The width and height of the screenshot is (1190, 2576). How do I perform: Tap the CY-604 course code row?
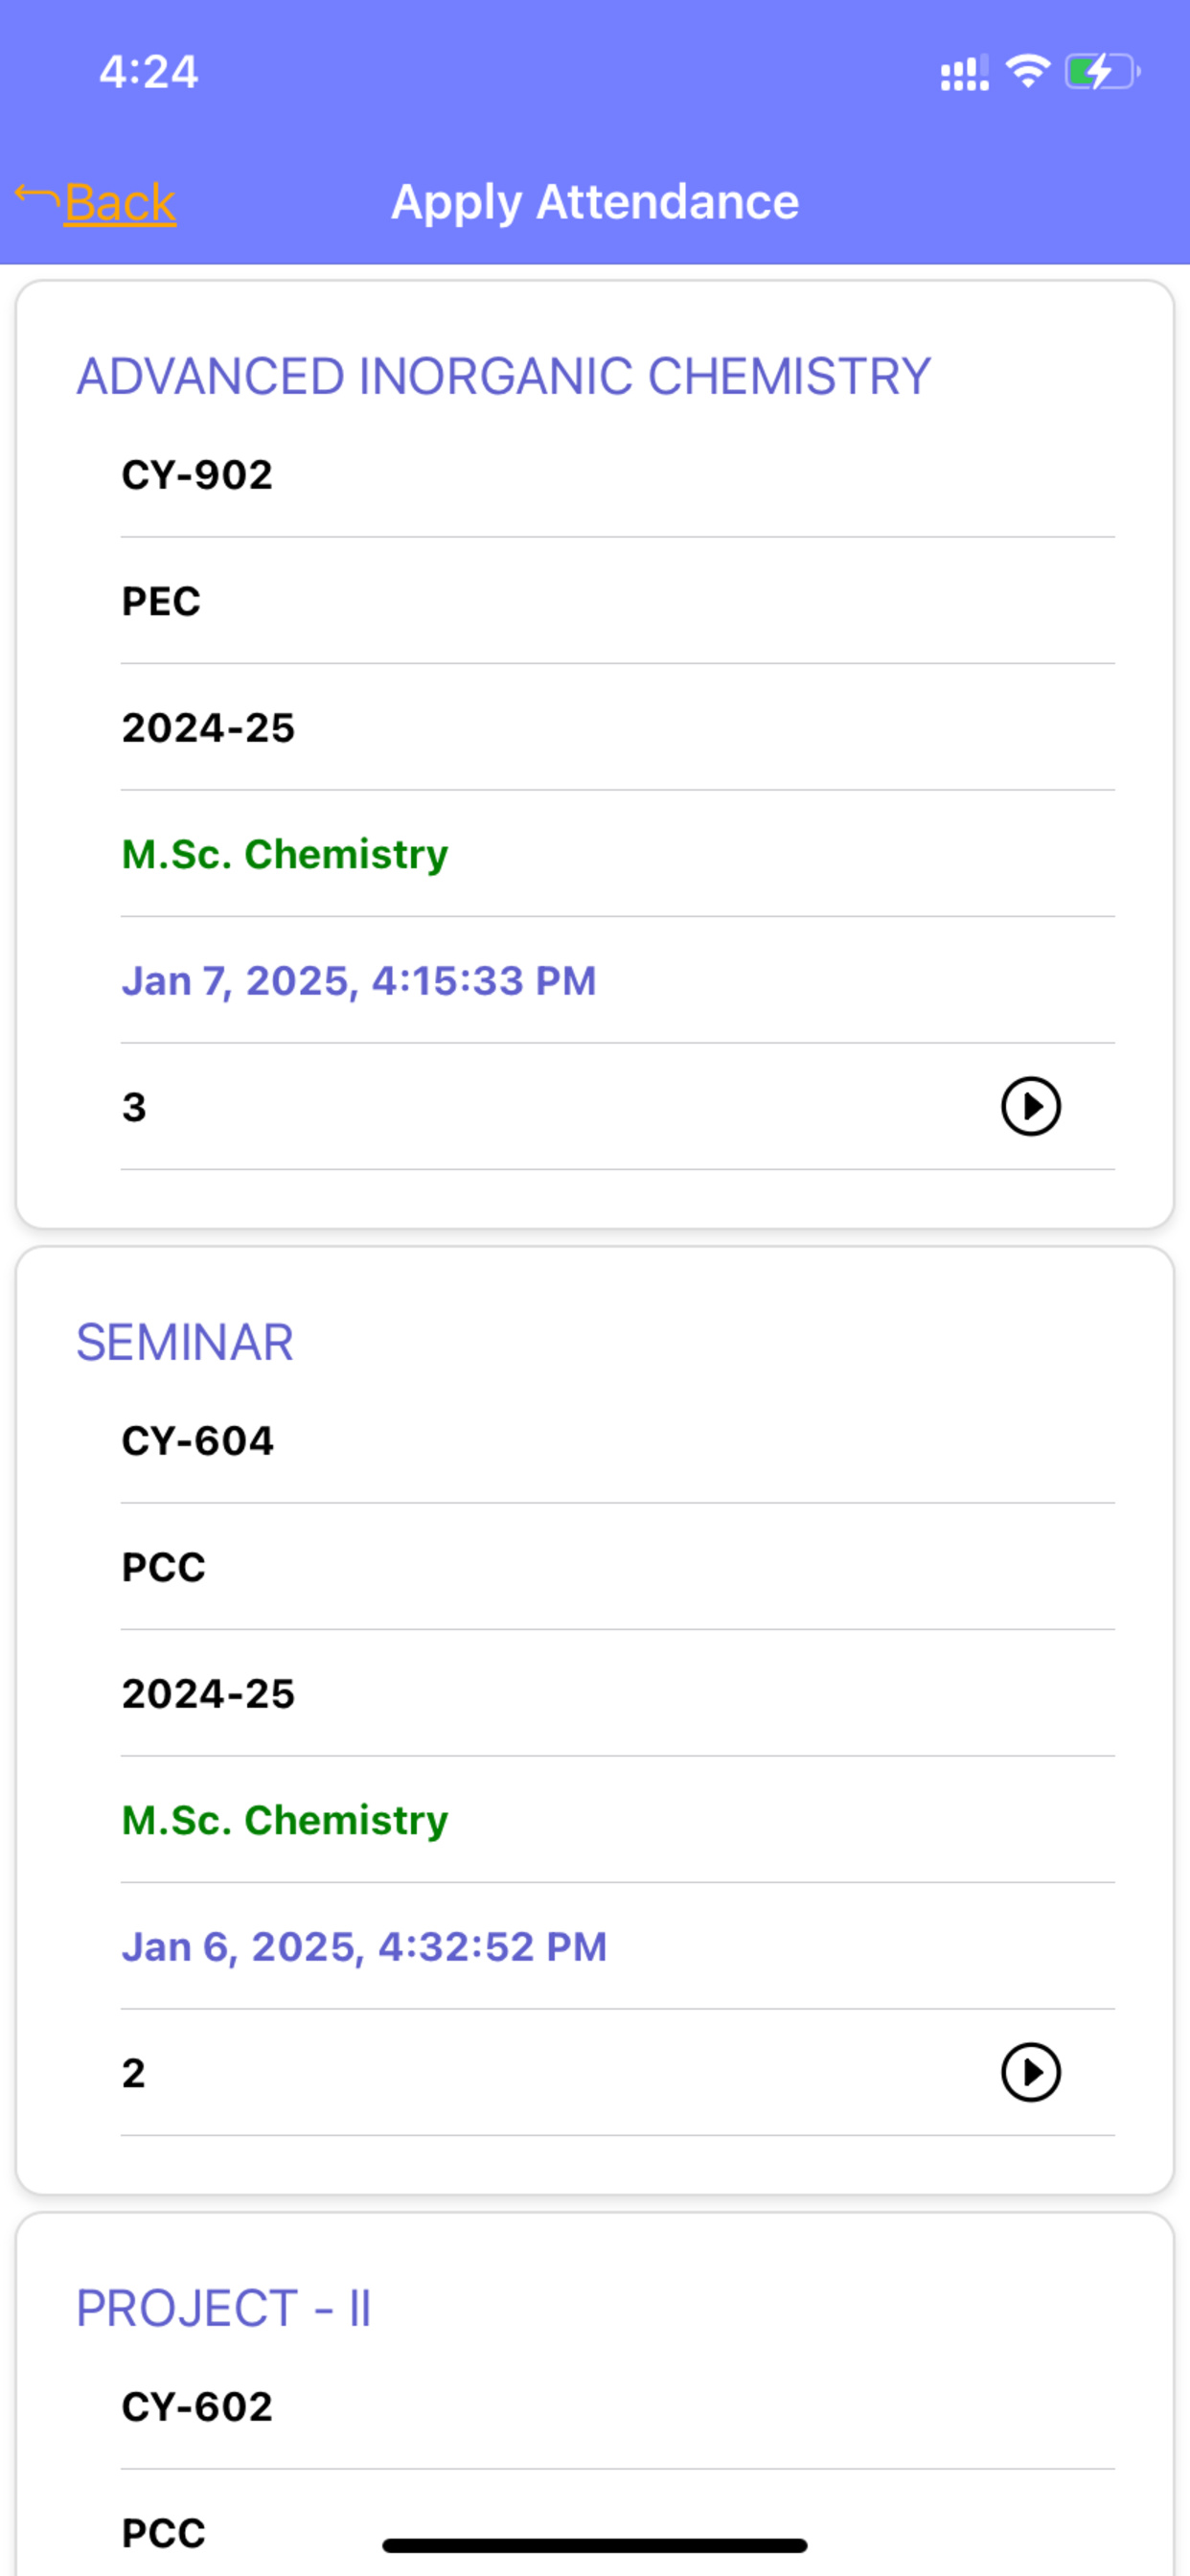click(618, 1441)
